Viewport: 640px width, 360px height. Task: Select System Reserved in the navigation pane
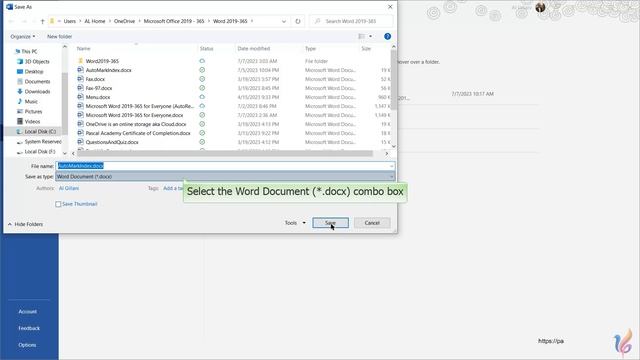tap(43, 142)
